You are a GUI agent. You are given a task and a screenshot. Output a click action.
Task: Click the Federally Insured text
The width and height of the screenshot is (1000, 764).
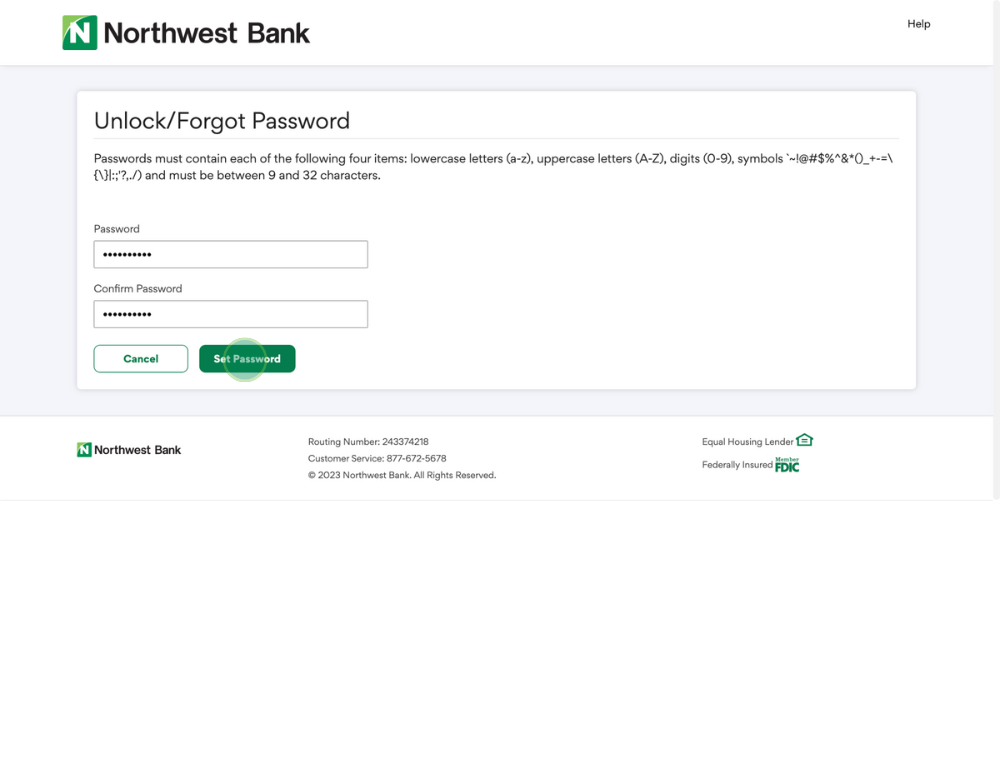(737, 465)
